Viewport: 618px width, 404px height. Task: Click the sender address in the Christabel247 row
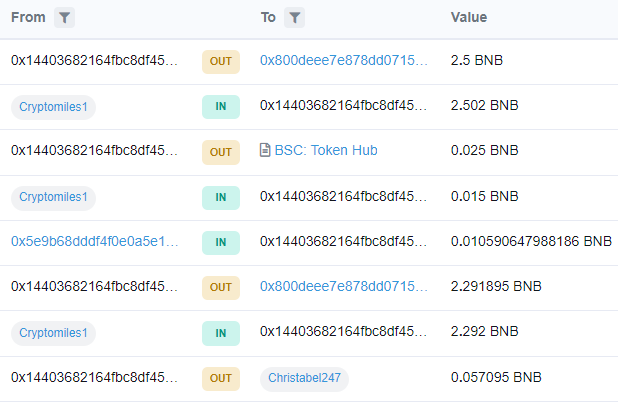[95, 378]
